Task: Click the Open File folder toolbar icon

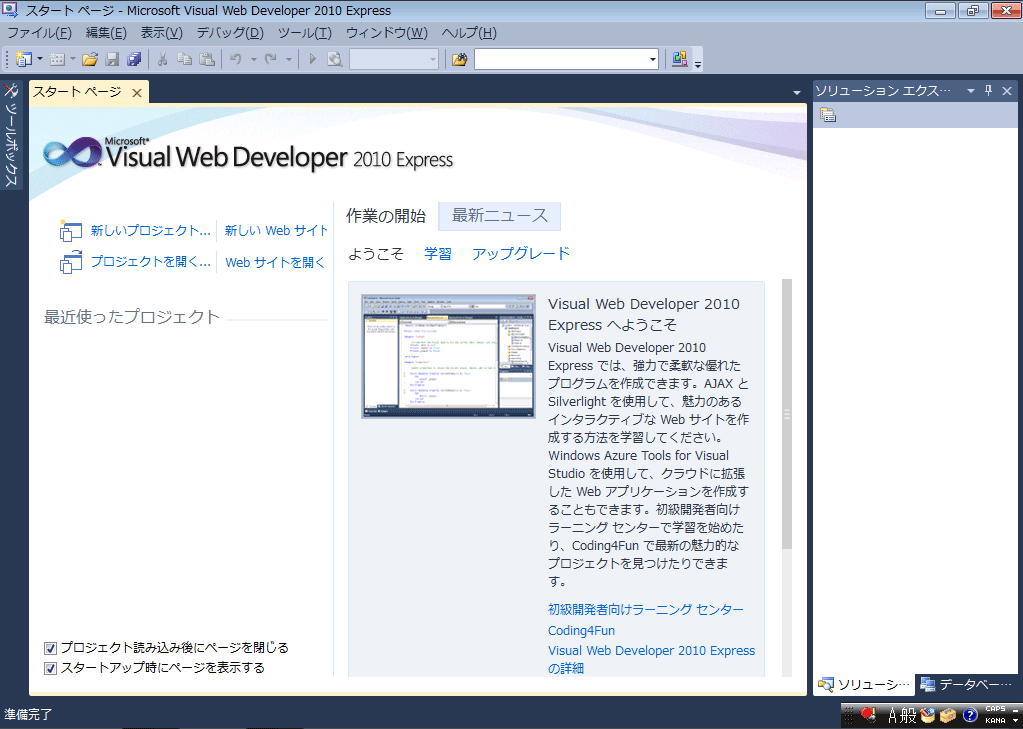Action: coord(90,59)
